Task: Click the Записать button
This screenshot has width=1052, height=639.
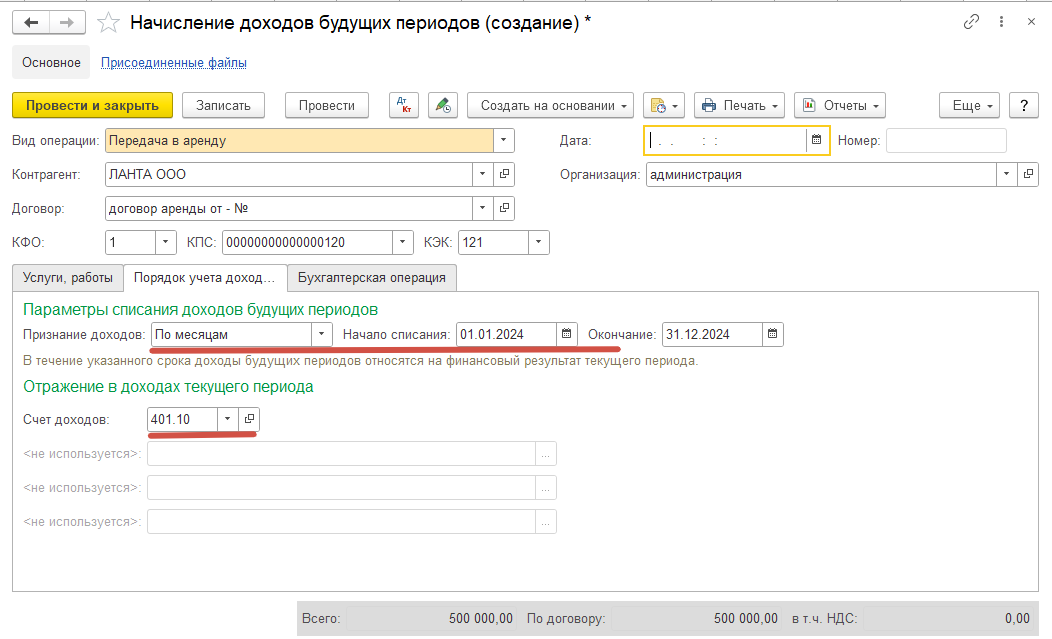Action: click(x=223, y=105)
